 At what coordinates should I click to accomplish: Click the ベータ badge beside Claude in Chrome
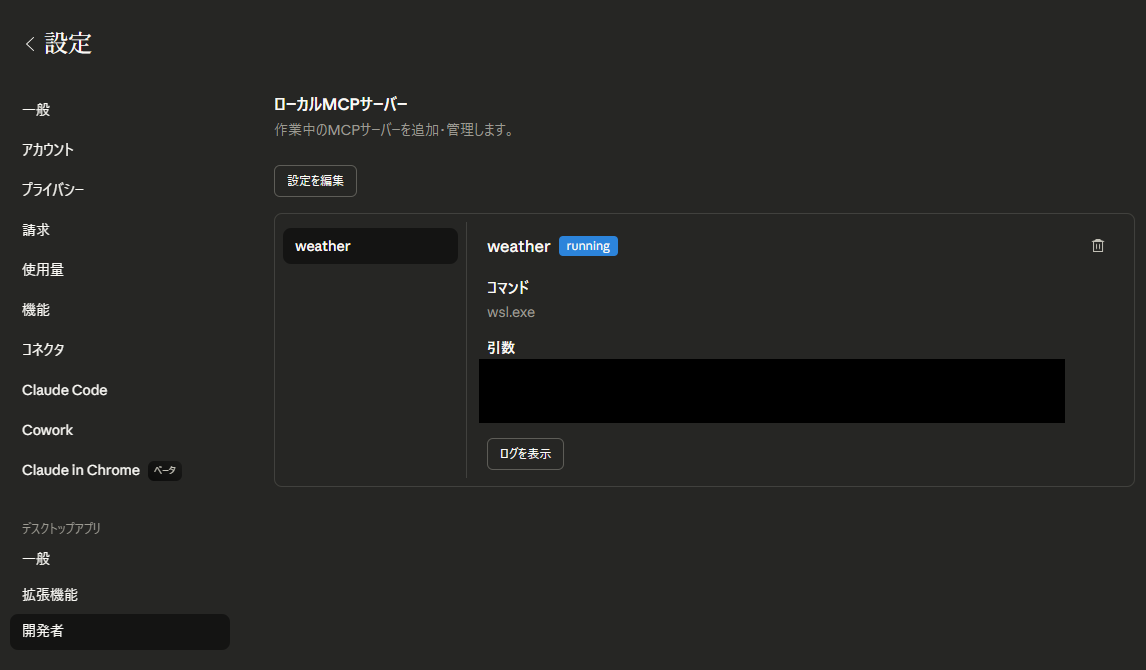click(x=165, y=470)
